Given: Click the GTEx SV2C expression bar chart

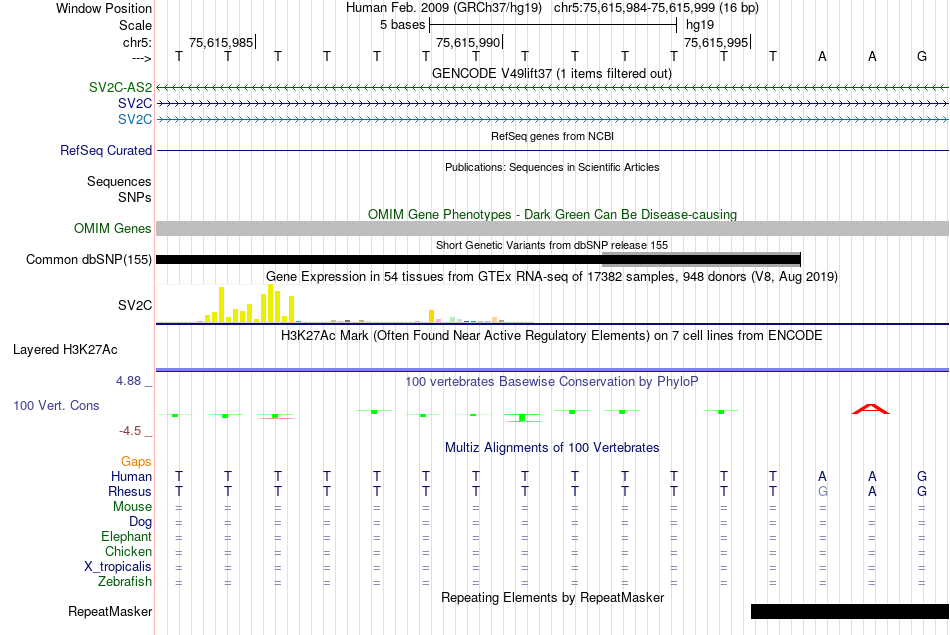Looking at the screenshot, I should coord(345,304).
